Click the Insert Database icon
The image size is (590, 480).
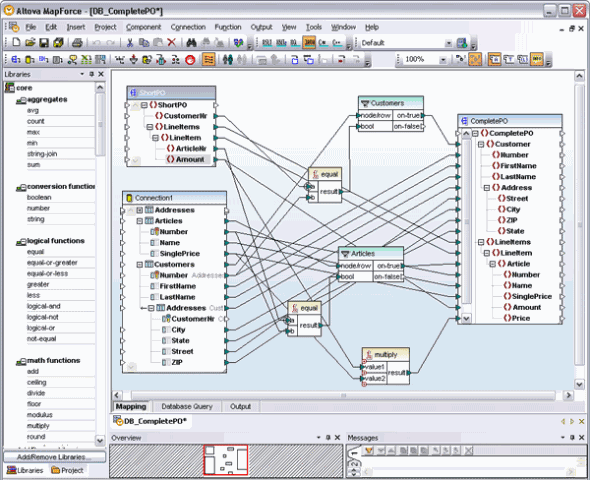coord(29,59)
